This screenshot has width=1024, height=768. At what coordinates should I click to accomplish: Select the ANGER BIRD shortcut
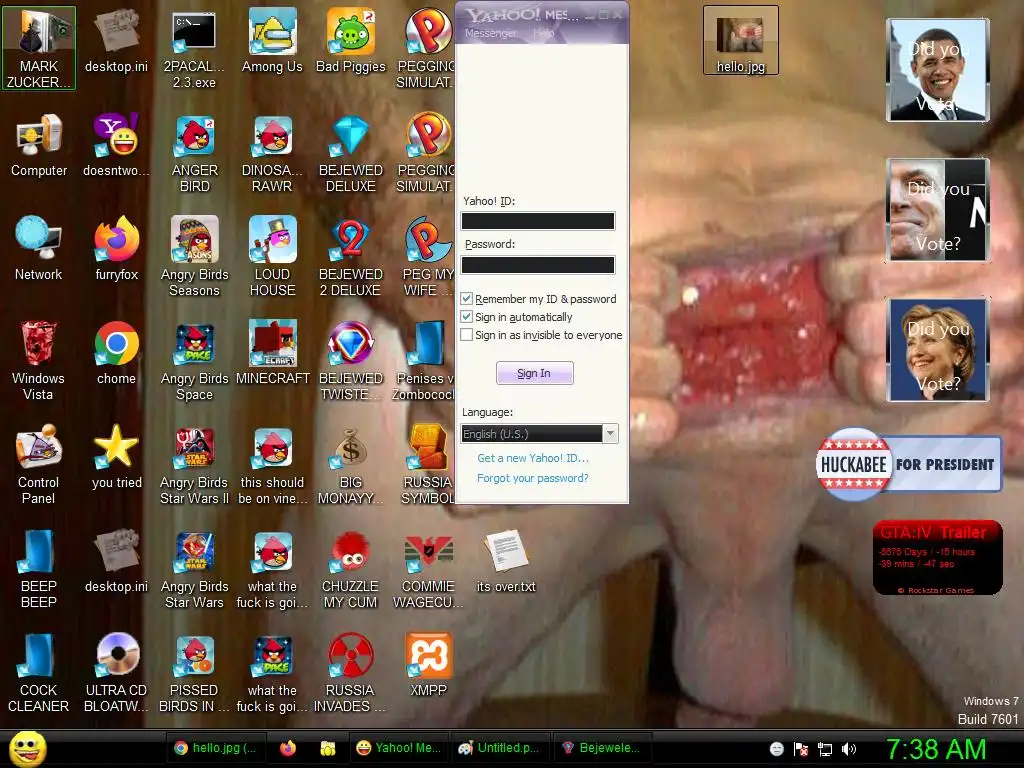point(194,154)
